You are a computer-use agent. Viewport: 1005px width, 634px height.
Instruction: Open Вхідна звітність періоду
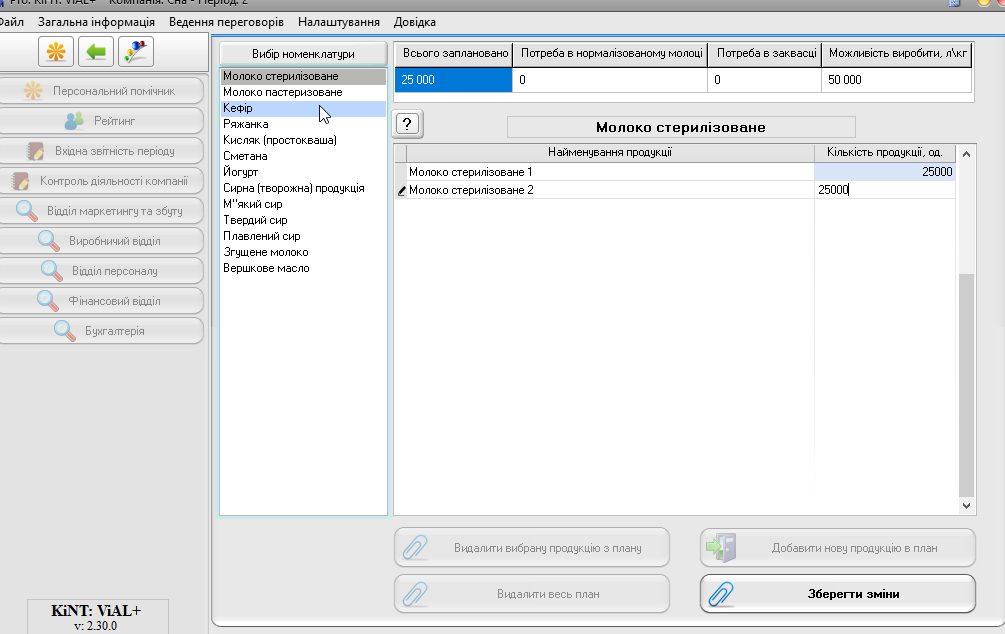(101, 151)
